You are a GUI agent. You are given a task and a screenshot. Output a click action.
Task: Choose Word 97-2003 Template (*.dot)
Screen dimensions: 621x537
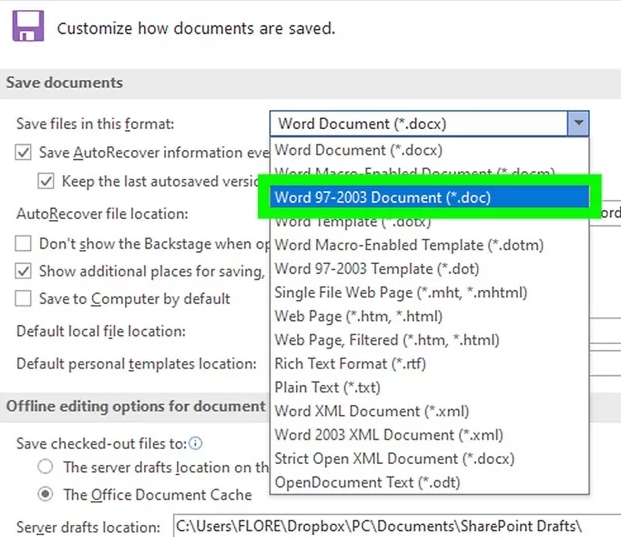click(429, 269)
